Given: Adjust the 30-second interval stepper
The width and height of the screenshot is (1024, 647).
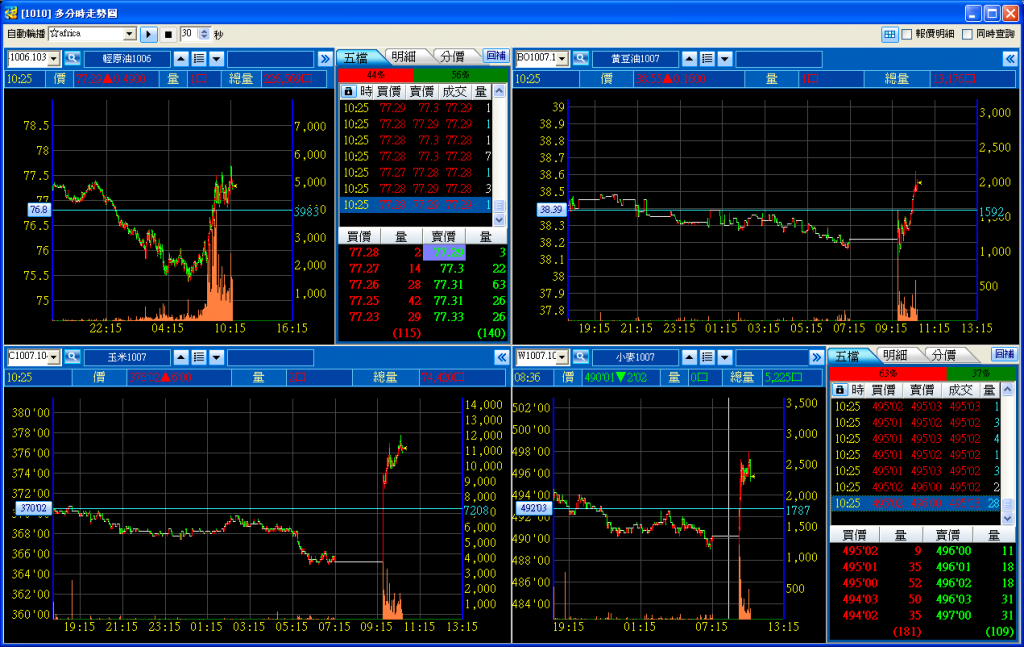Looking at the screenshot, I should [x=204, y=34].
